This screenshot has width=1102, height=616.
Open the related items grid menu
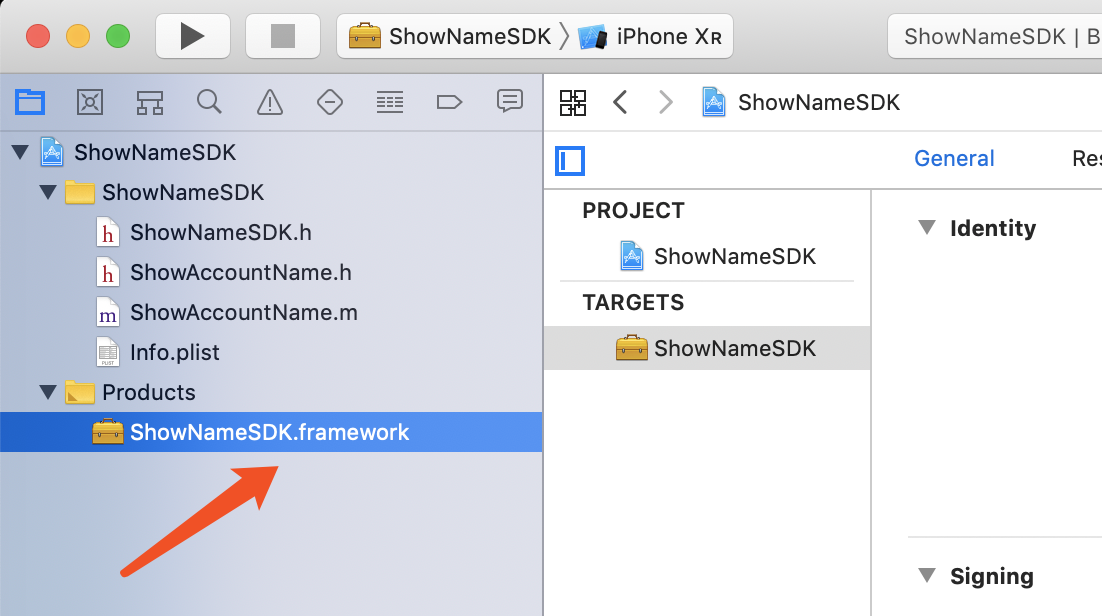pyautogui.click(x=573, y=103)
